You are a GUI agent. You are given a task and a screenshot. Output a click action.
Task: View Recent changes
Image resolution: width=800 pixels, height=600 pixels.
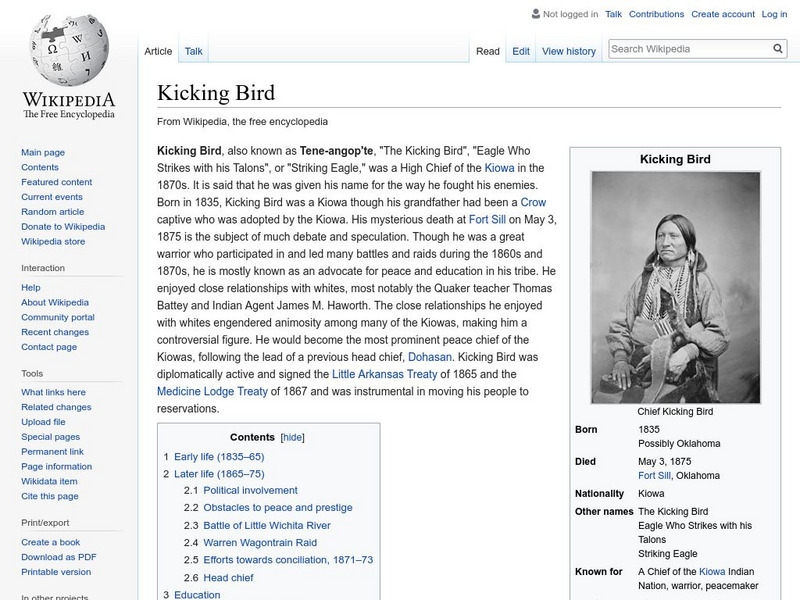coord(55,332)
